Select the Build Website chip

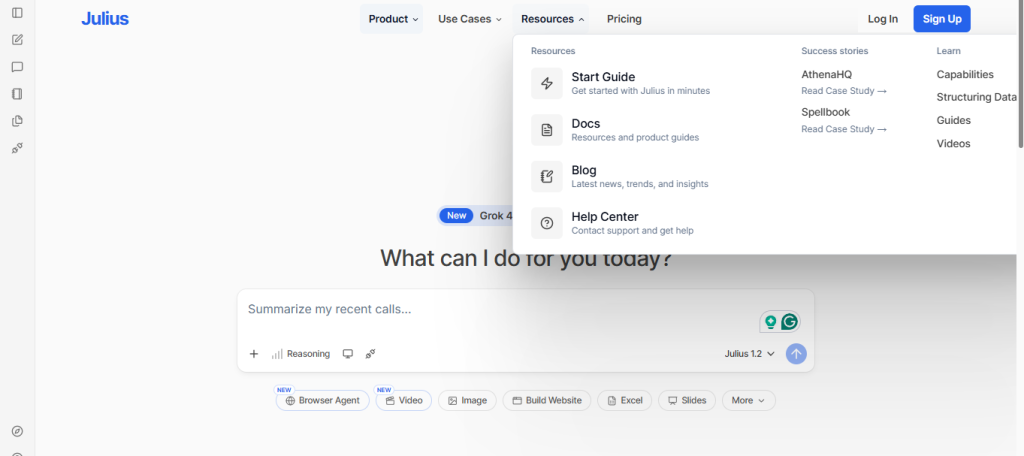(547, 400)
